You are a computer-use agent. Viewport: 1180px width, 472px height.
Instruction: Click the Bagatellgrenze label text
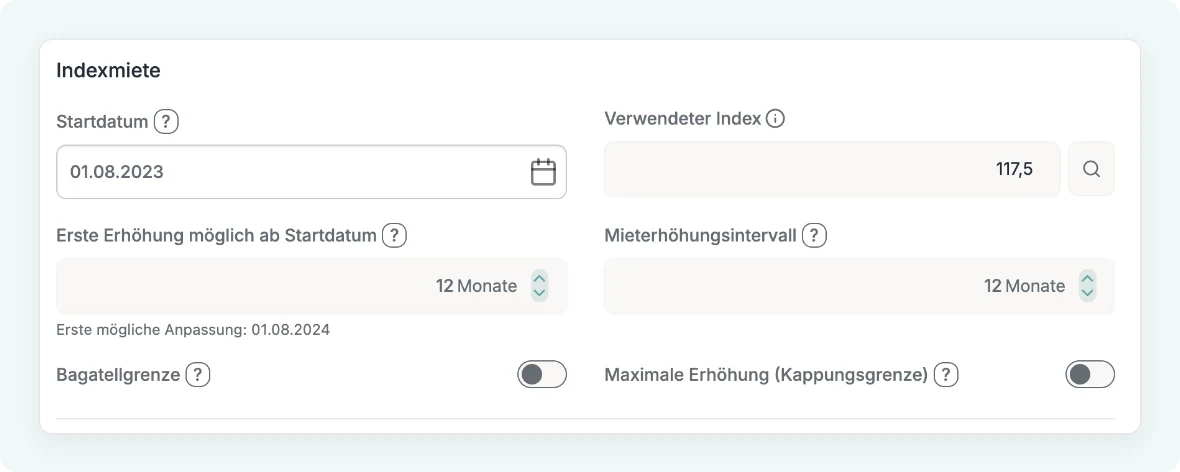pyautogui.click(x=118, y=374)
